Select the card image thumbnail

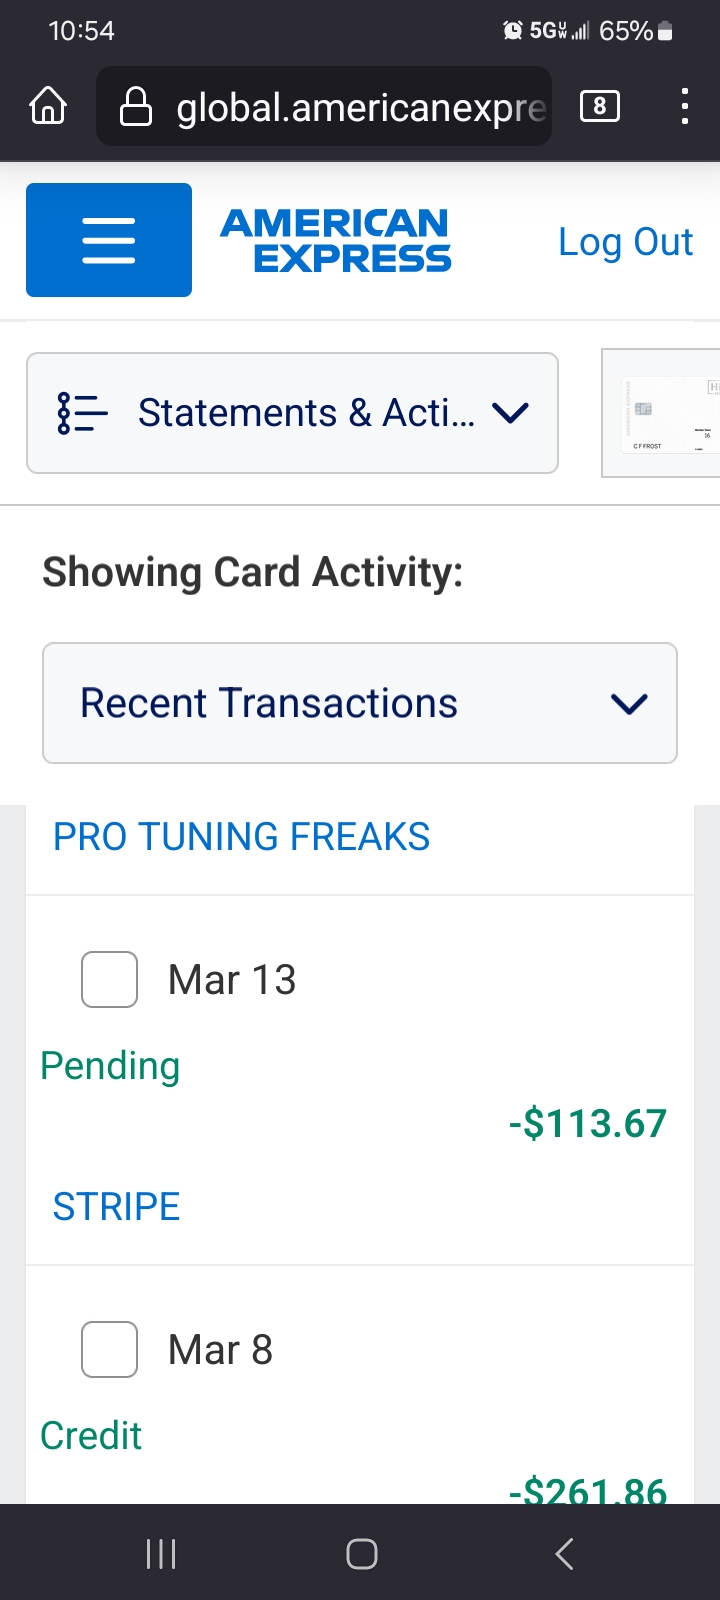(662, 413)
